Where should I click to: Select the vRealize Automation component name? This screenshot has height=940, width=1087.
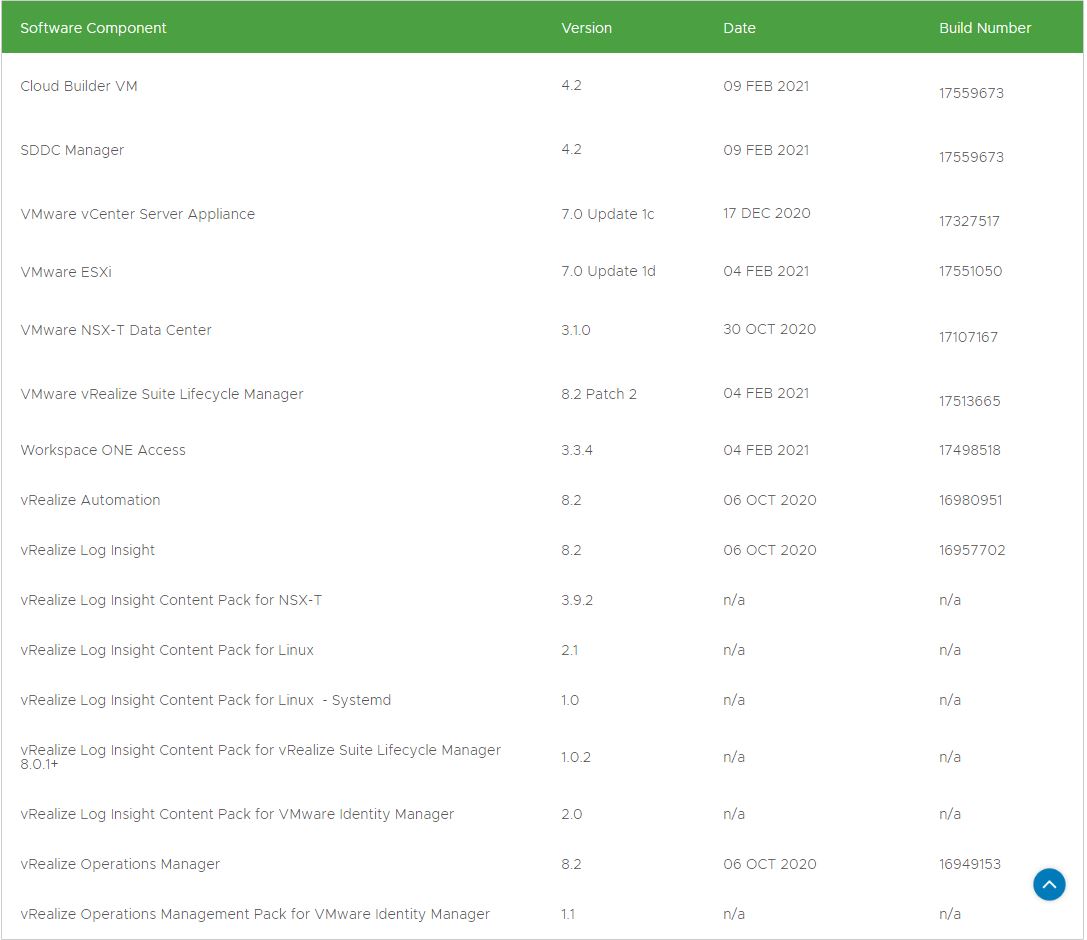click(90, 500)
